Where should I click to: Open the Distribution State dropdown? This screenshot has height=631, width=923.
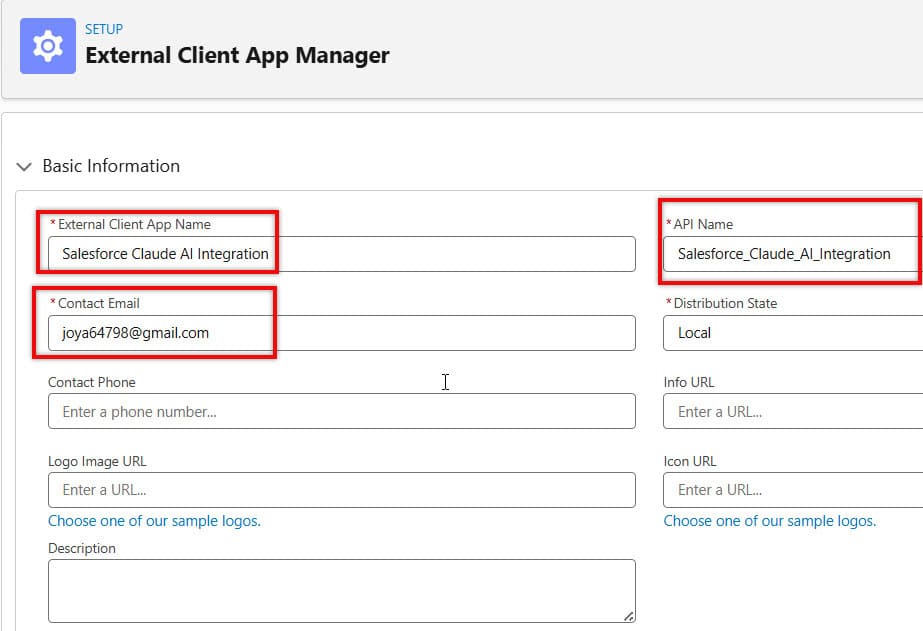pyautogui.click(x=793, y=333)
